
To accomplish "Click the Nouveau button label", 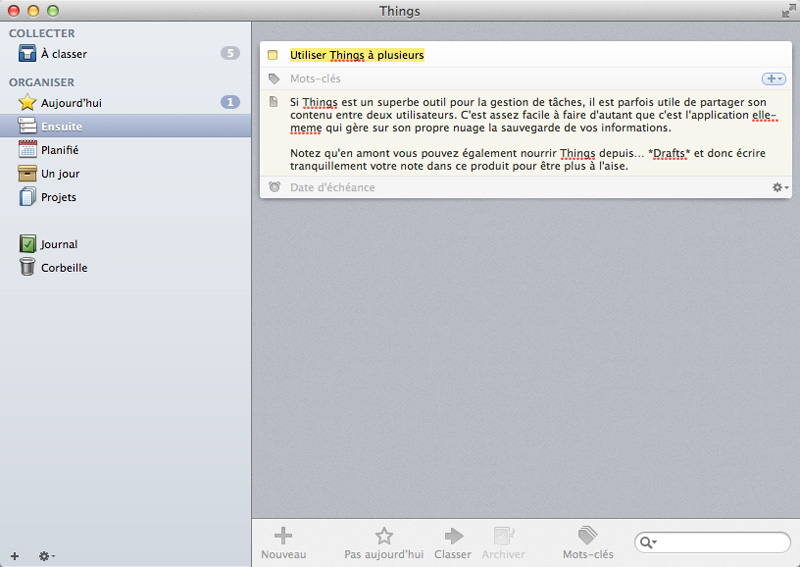I will pos(284,554).
